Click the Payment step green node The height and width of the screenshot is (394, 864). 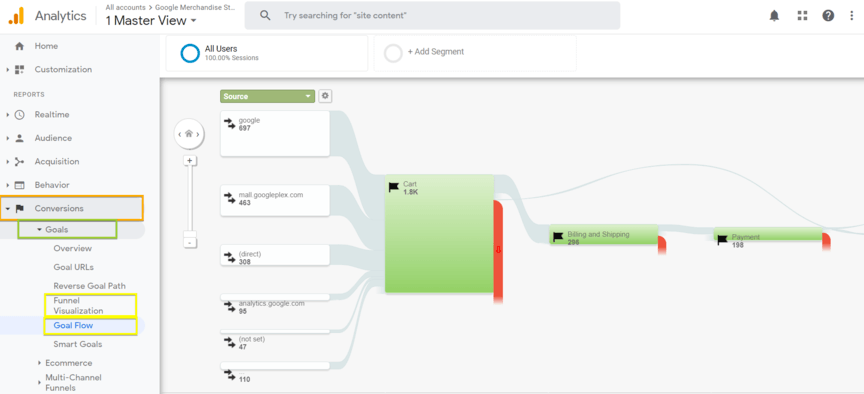[768, 235]
